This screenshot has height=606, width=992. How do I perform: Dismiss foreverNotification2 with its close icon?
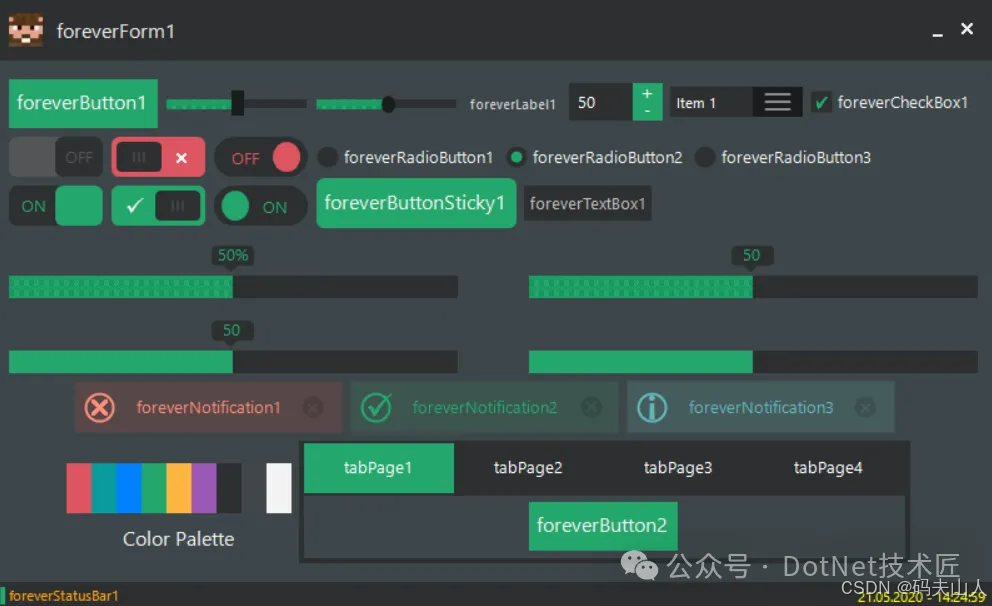tap(592, 407)
